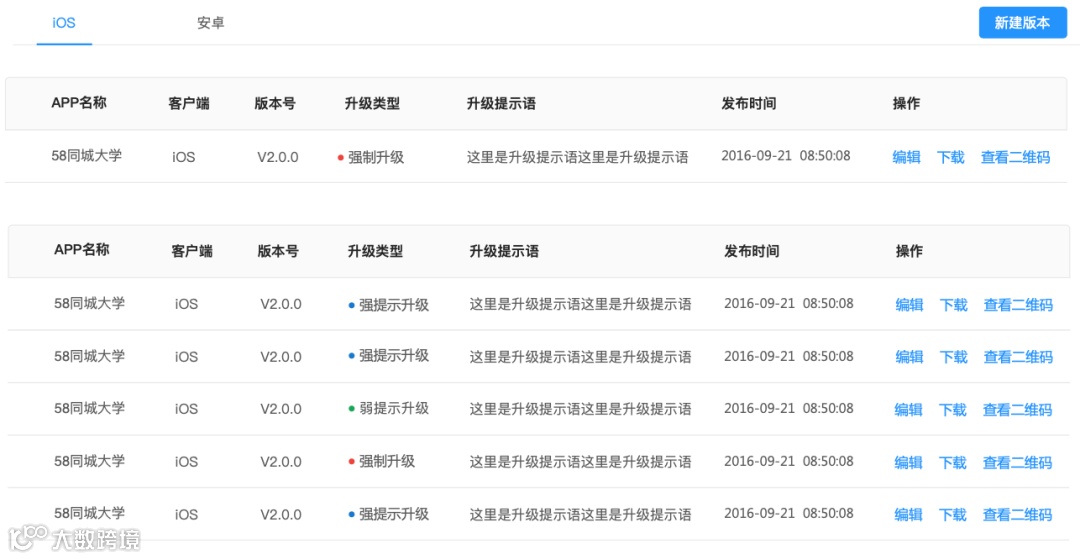Select the 弱提示升级 type cell
Viewport: 1080px width, 559px height.
(388, 408)
